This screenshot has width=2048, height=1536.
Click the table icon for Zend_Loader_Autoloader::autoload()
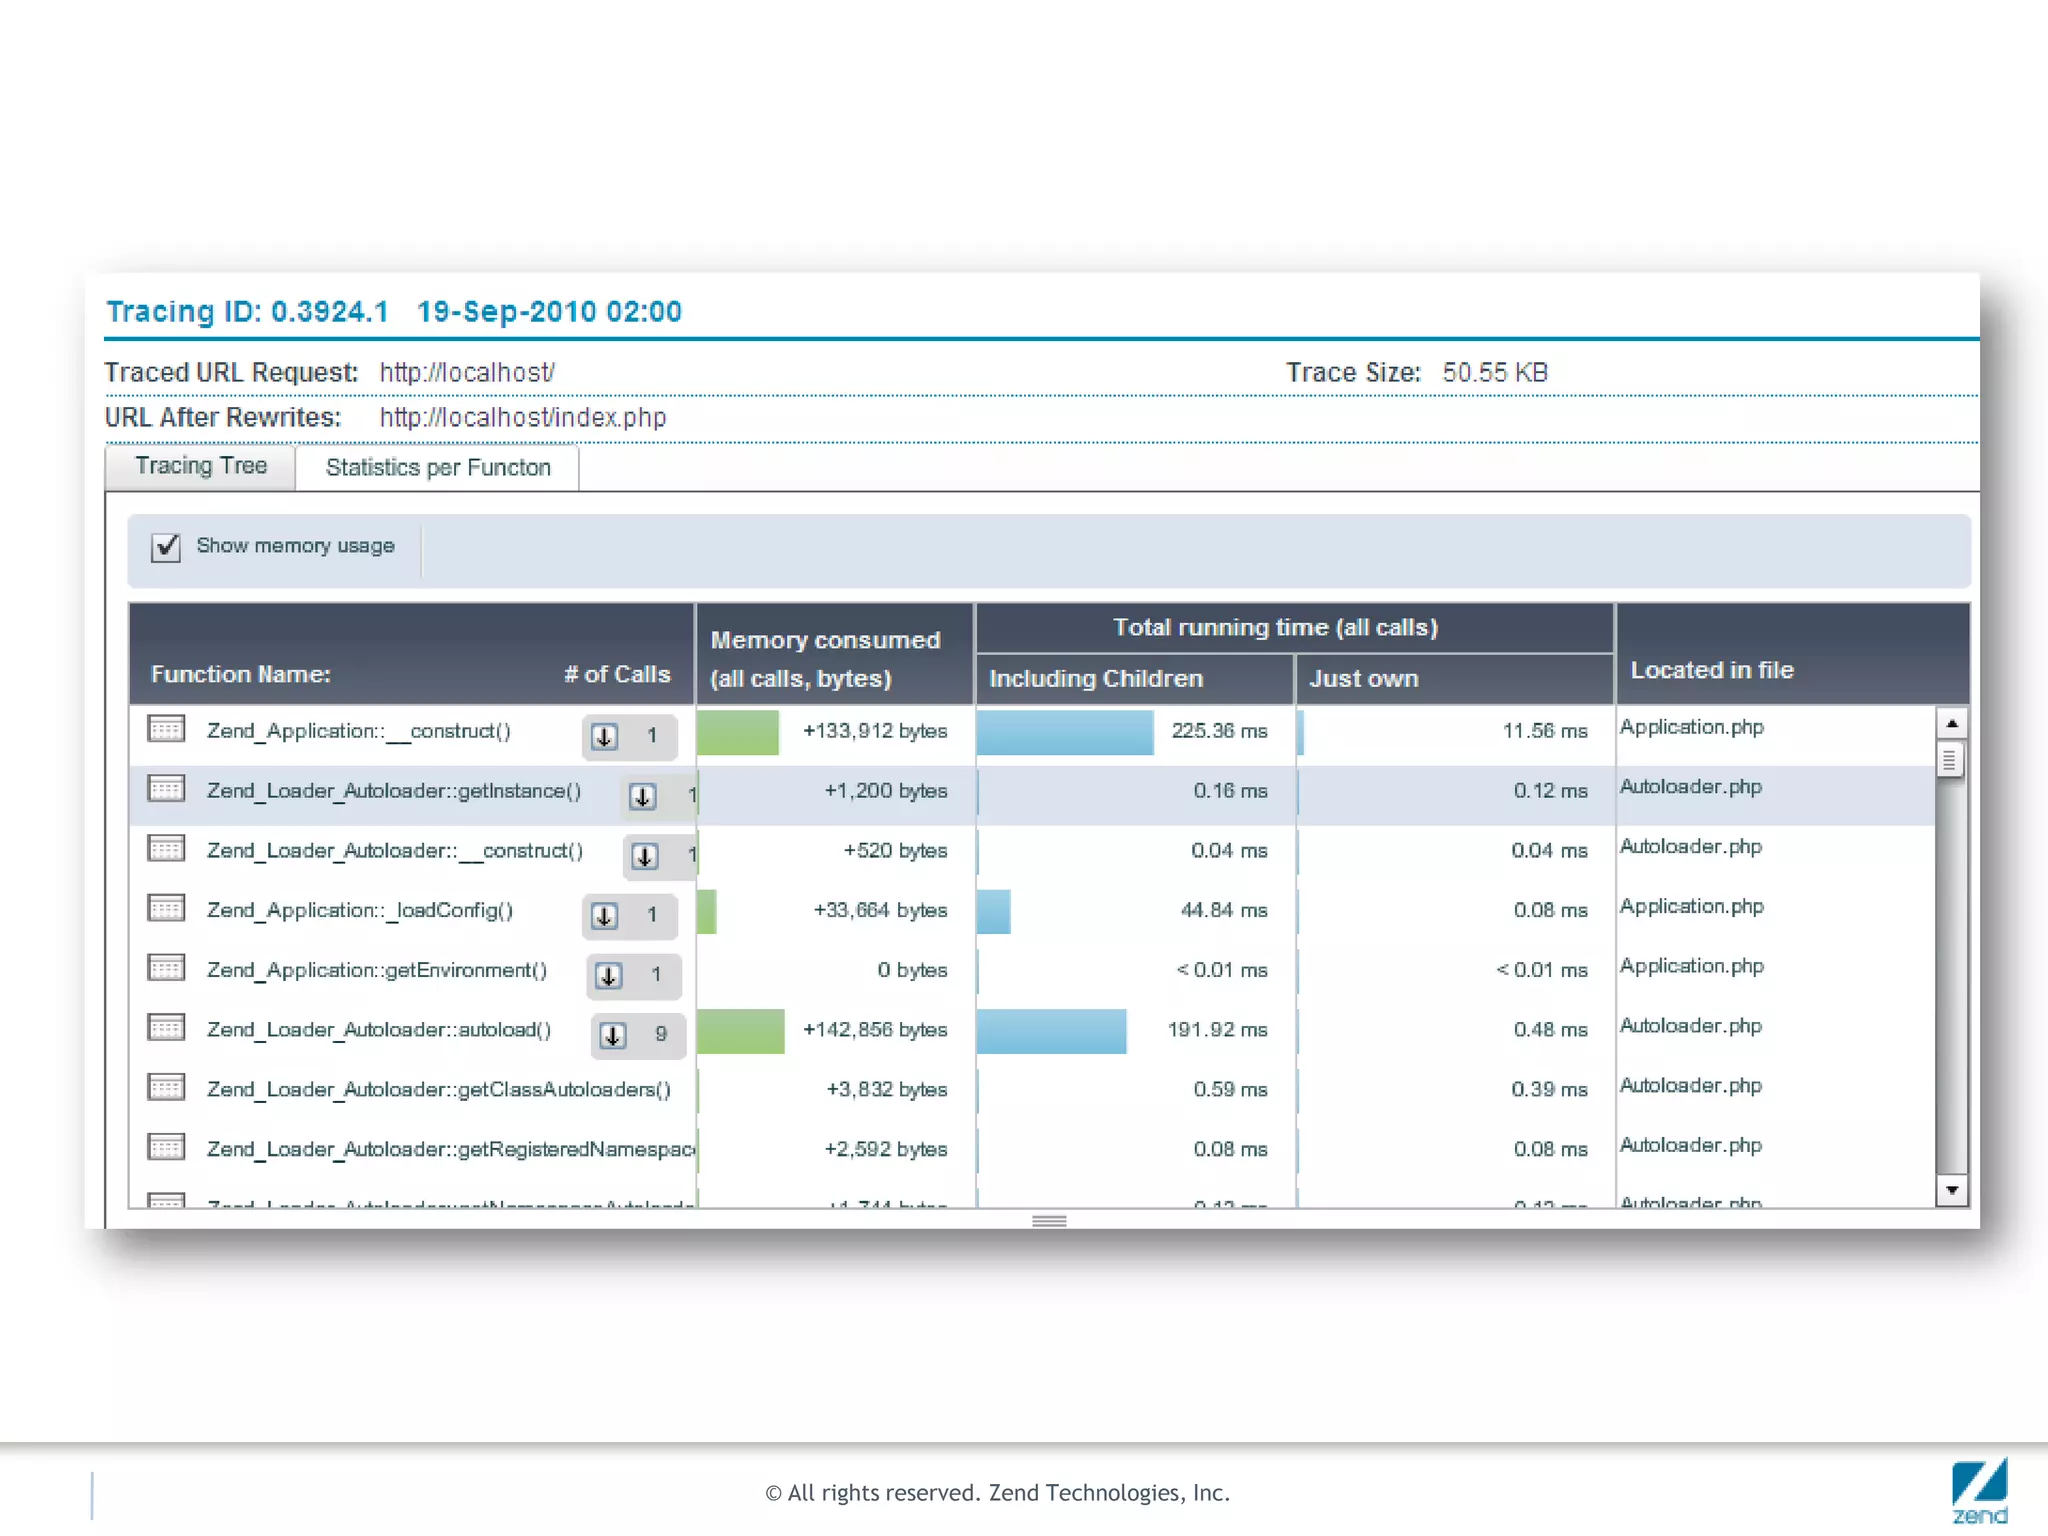(166, 1028)
